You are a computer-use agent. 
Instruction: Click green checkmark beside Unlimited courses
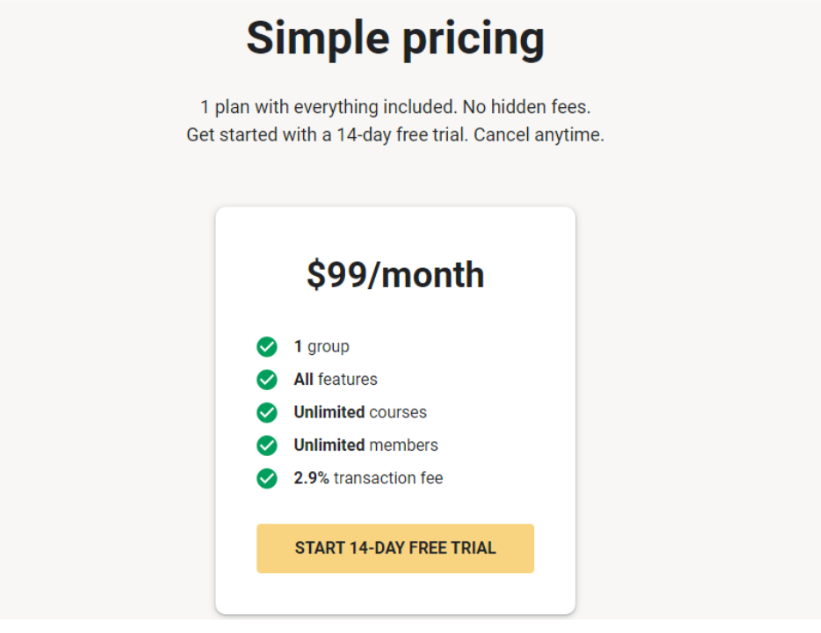tap(267, 412)
